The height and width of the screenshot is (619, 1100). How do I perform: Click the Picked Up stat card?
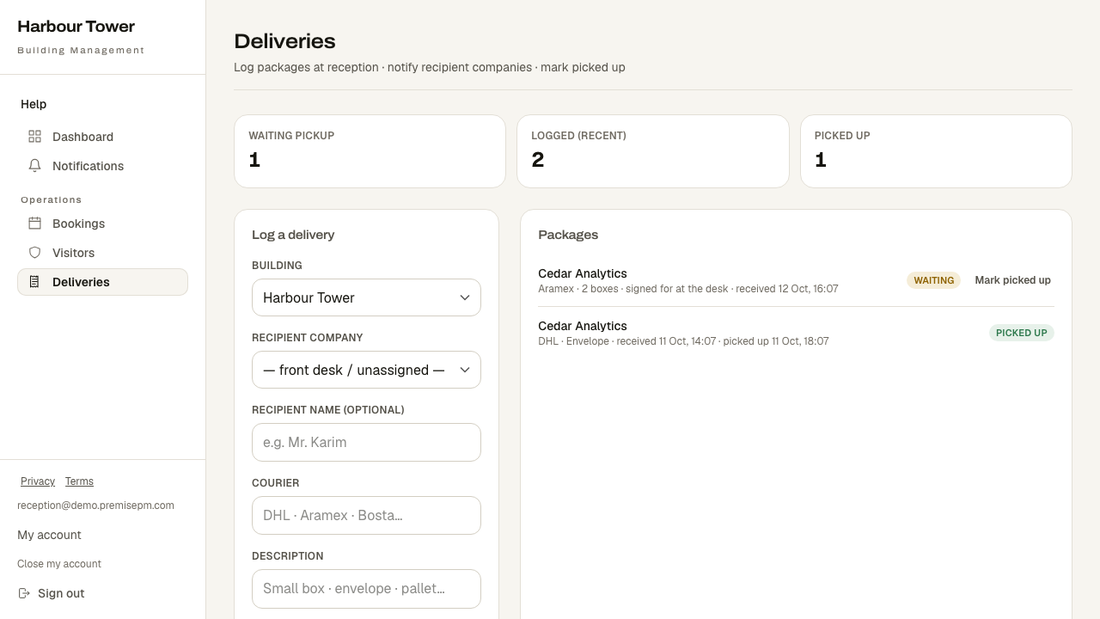[x=936, y=152]
